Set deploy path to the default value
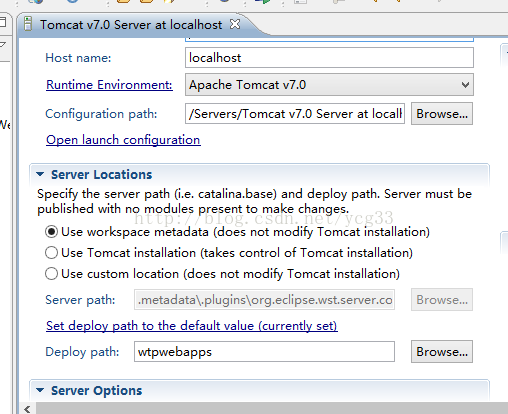This screenshot has width=508, height=414. [192, 326]
